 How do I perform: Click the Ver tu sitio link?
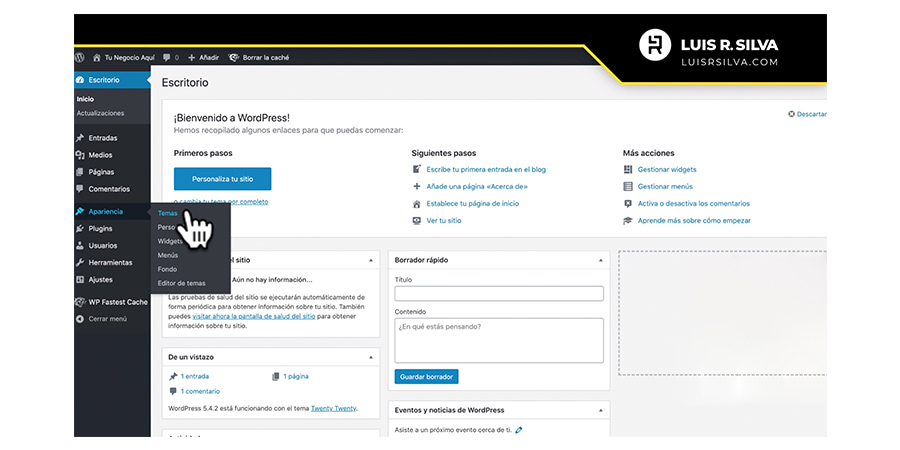click(444, 220)
